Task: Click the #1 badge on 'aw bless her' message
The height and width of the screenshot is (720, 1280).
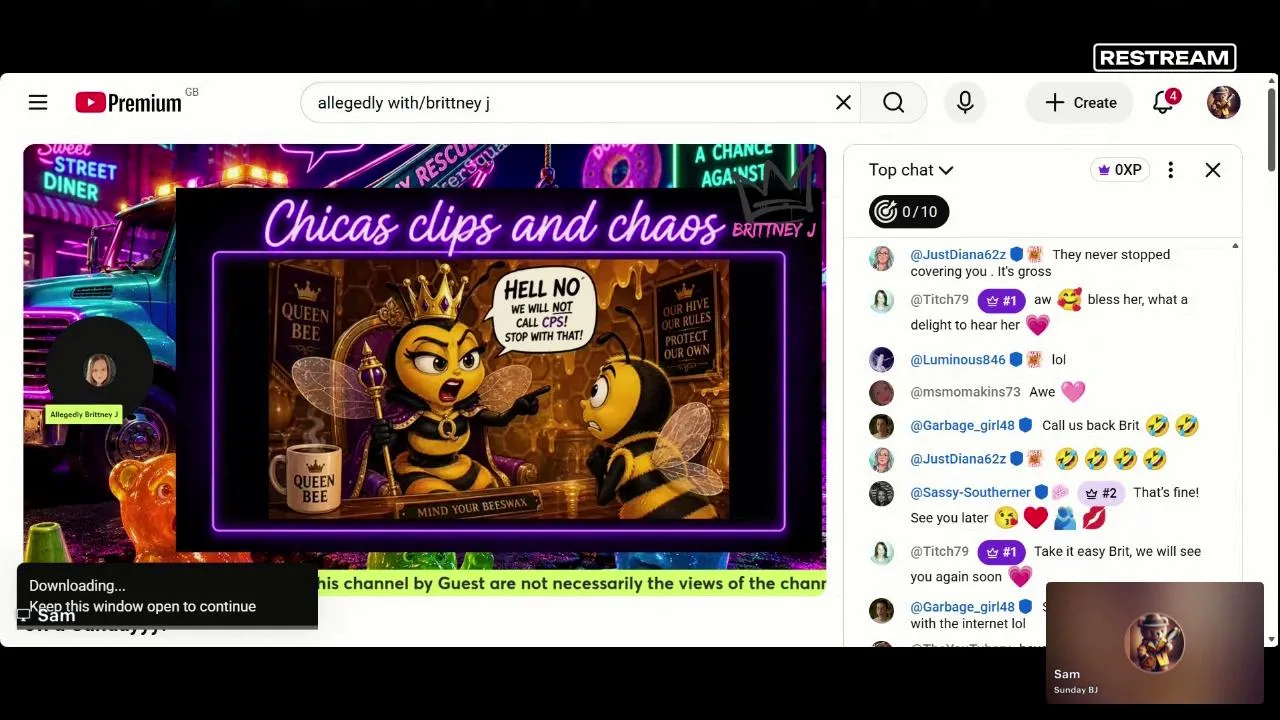Action: tap(1001, 300)
